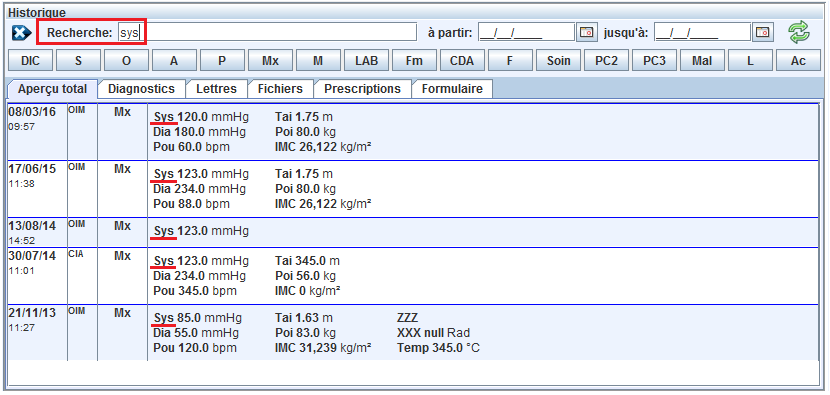Open the Diagnostics tab
Viewport: 830px width, 395px height.
(141, 89)
